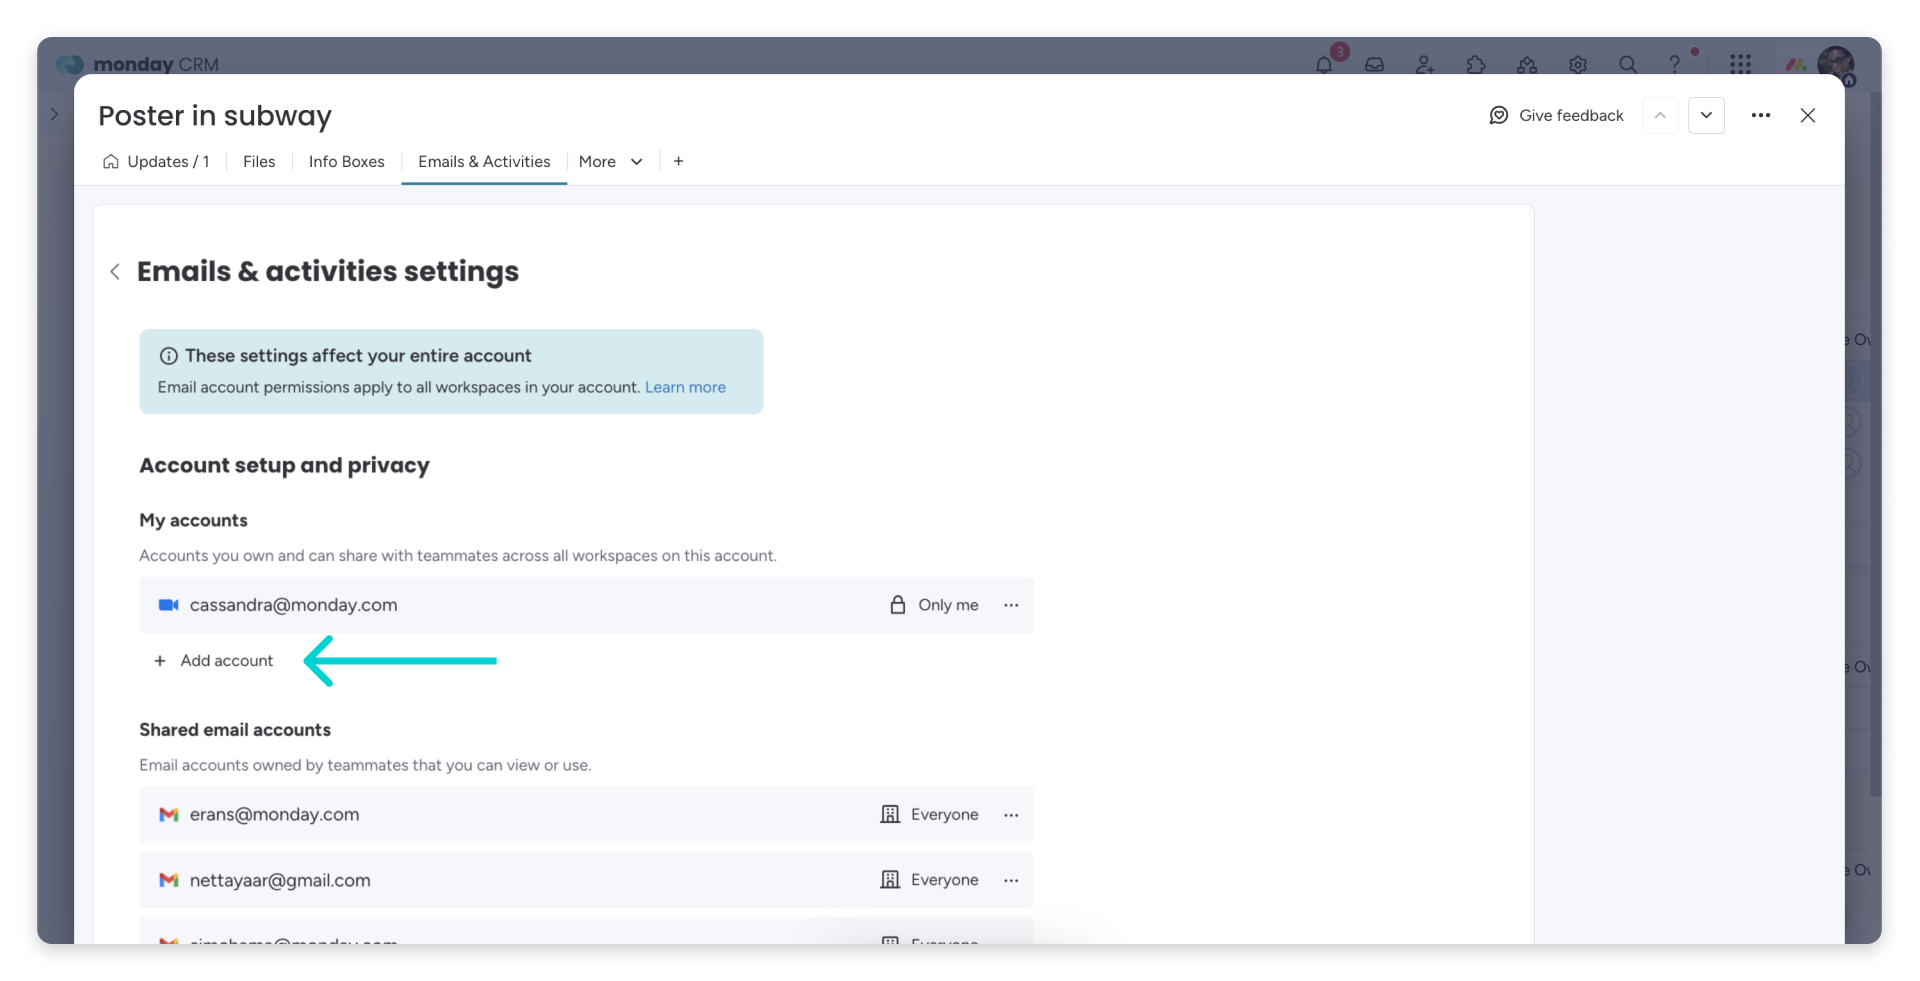Viewport: 1920px width, 981px height.
Task: Switch to the Info Boxes tab
Action: 346,161
